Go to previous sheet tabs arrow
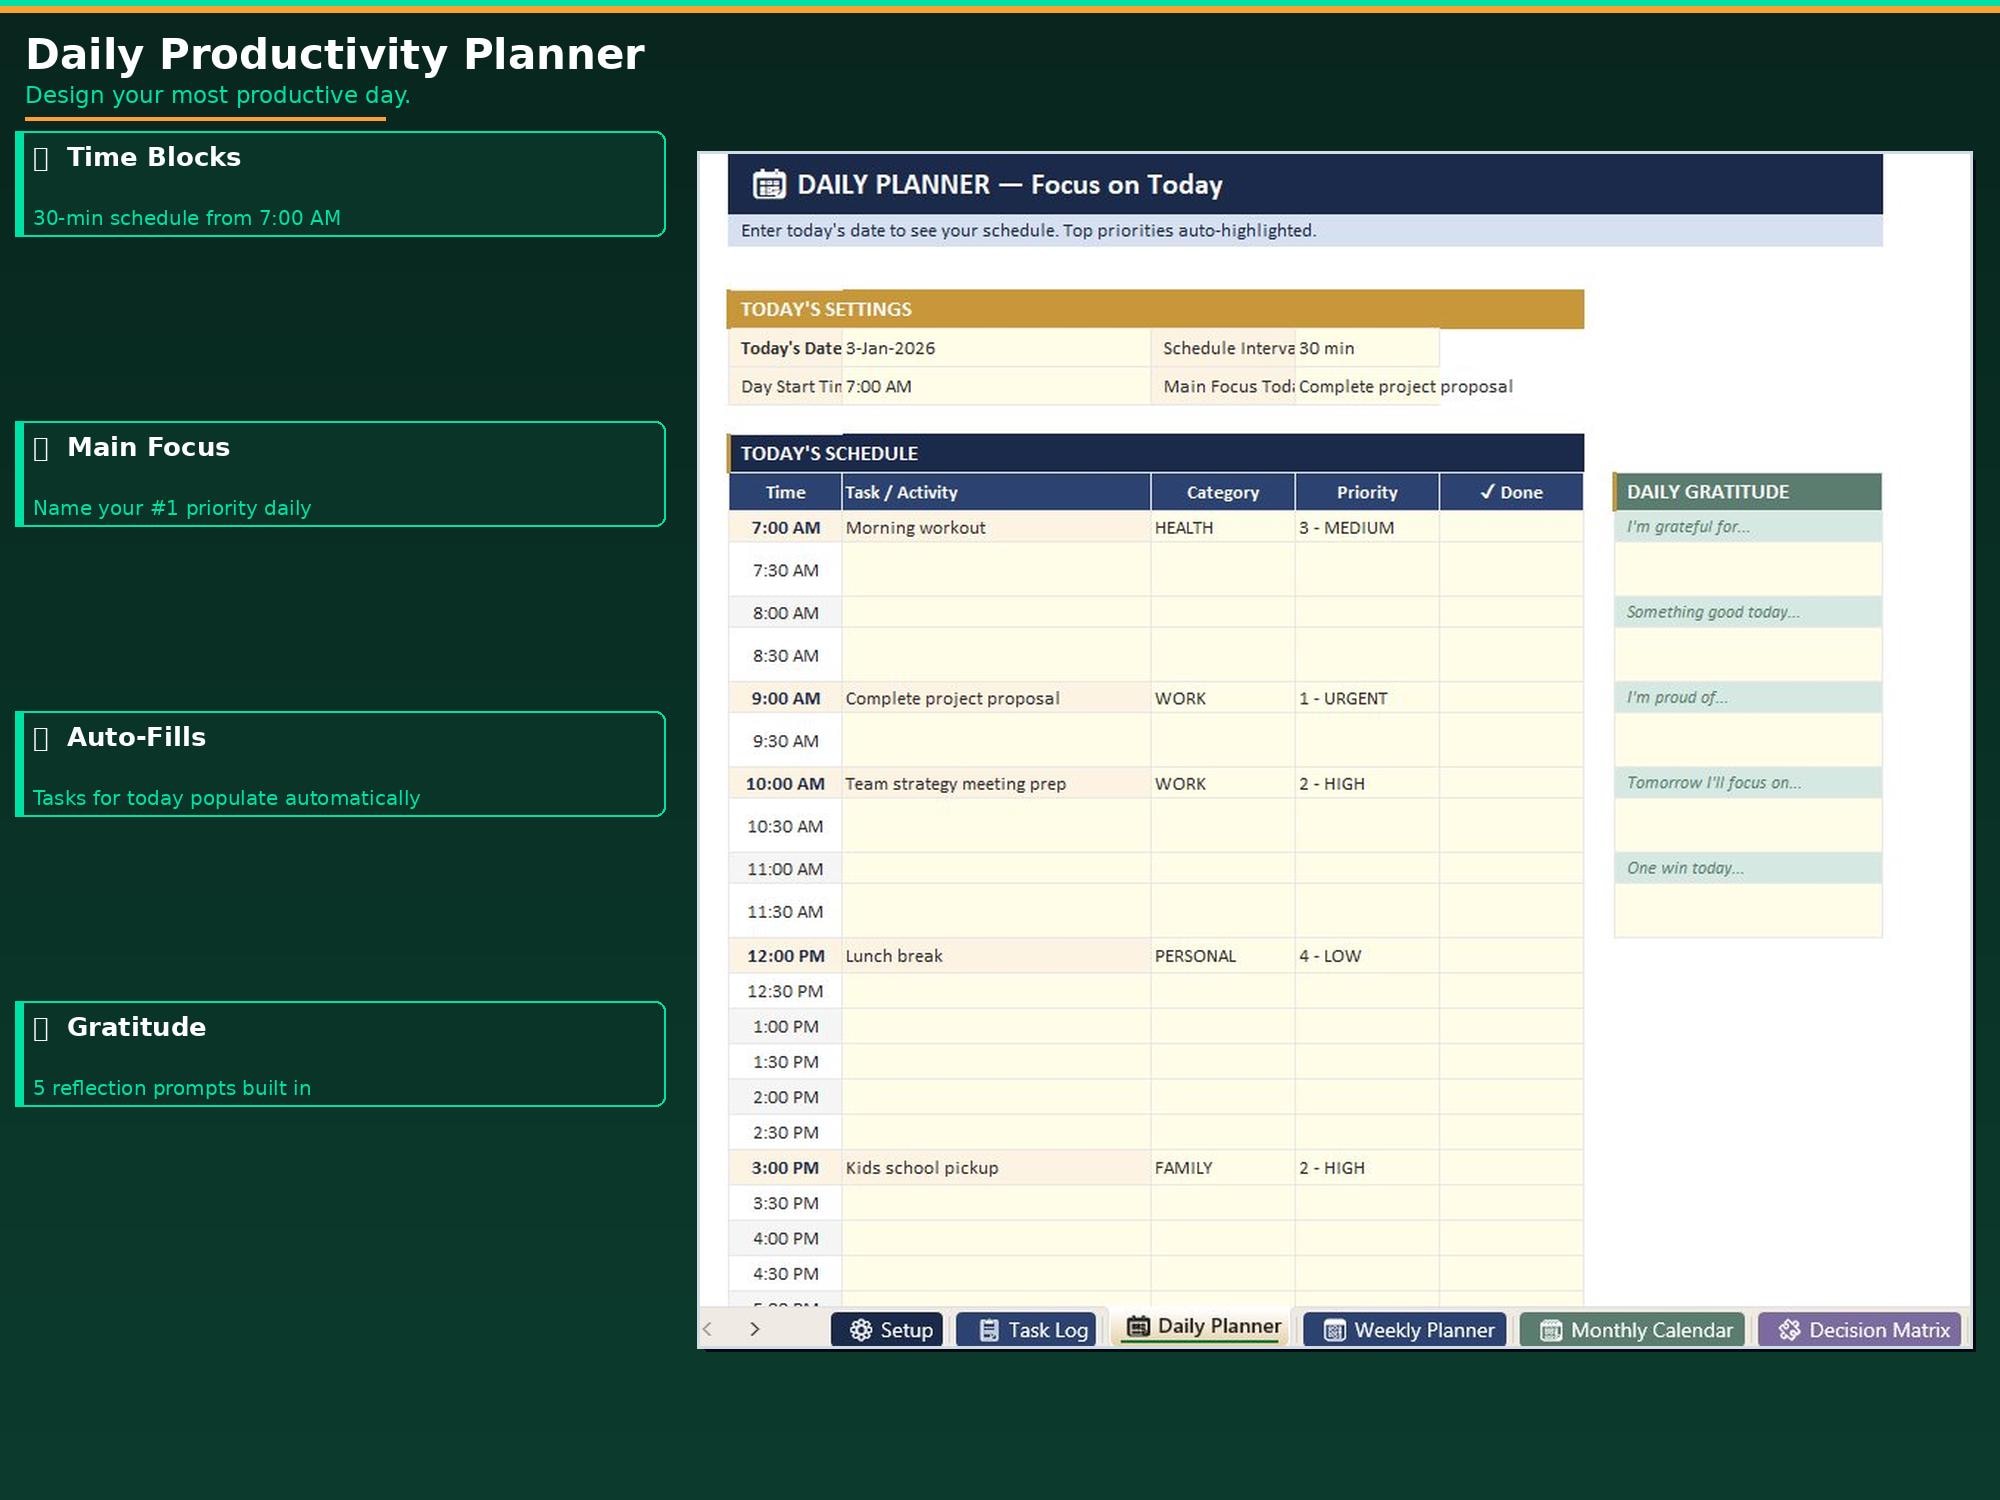This screenshot has height=1500, width=2000. (708, 1329)
